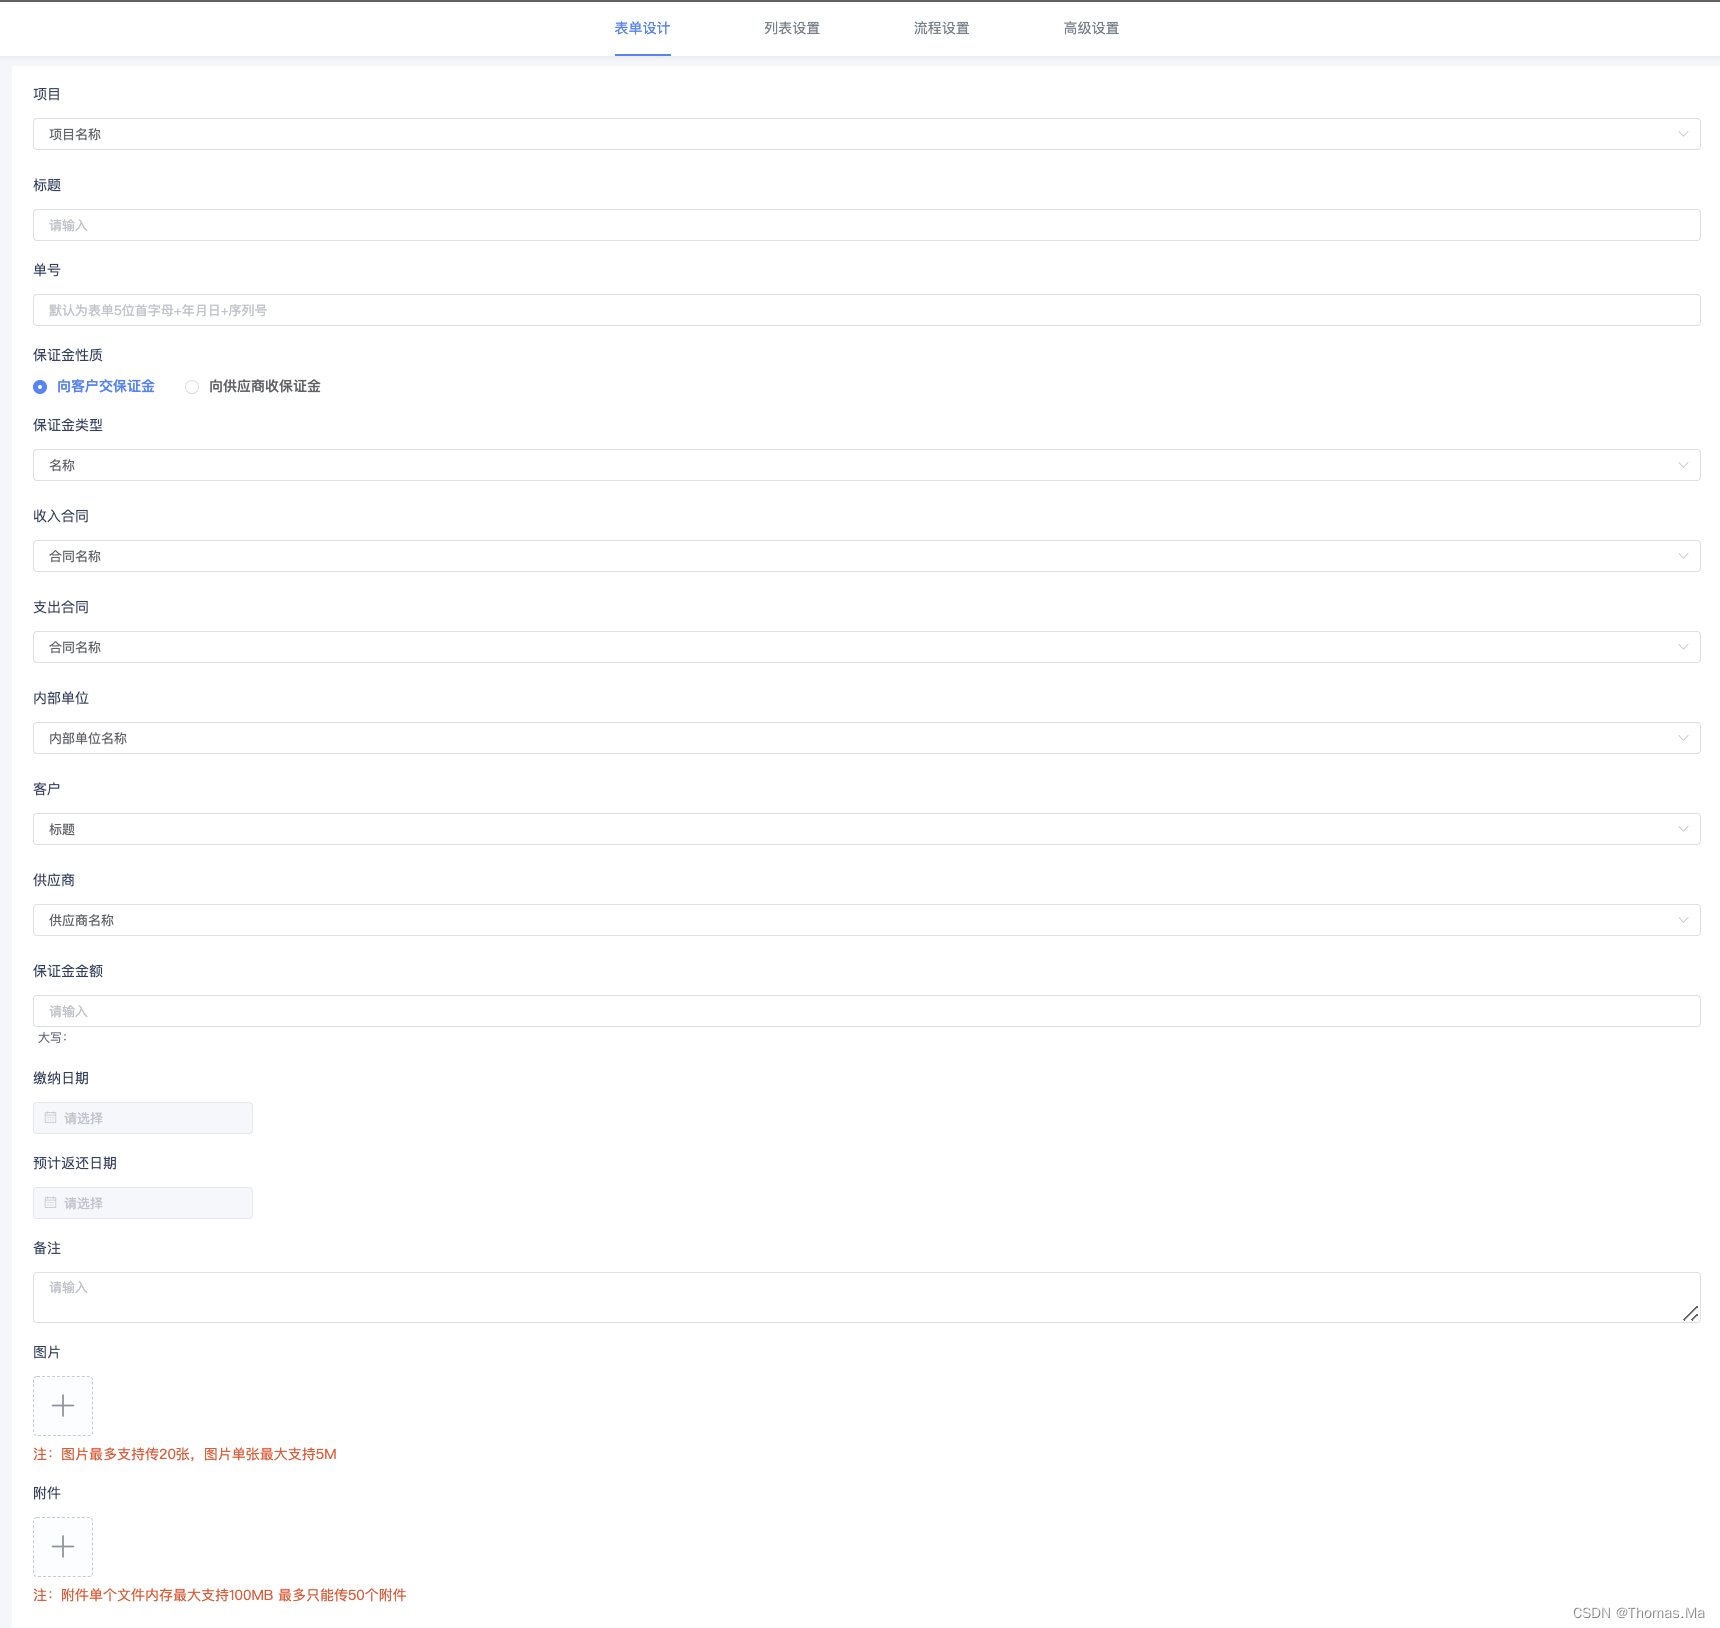1720x1628 pixels.
Task: Open the 项目名称 dropdown
Action: click(866, 134)
